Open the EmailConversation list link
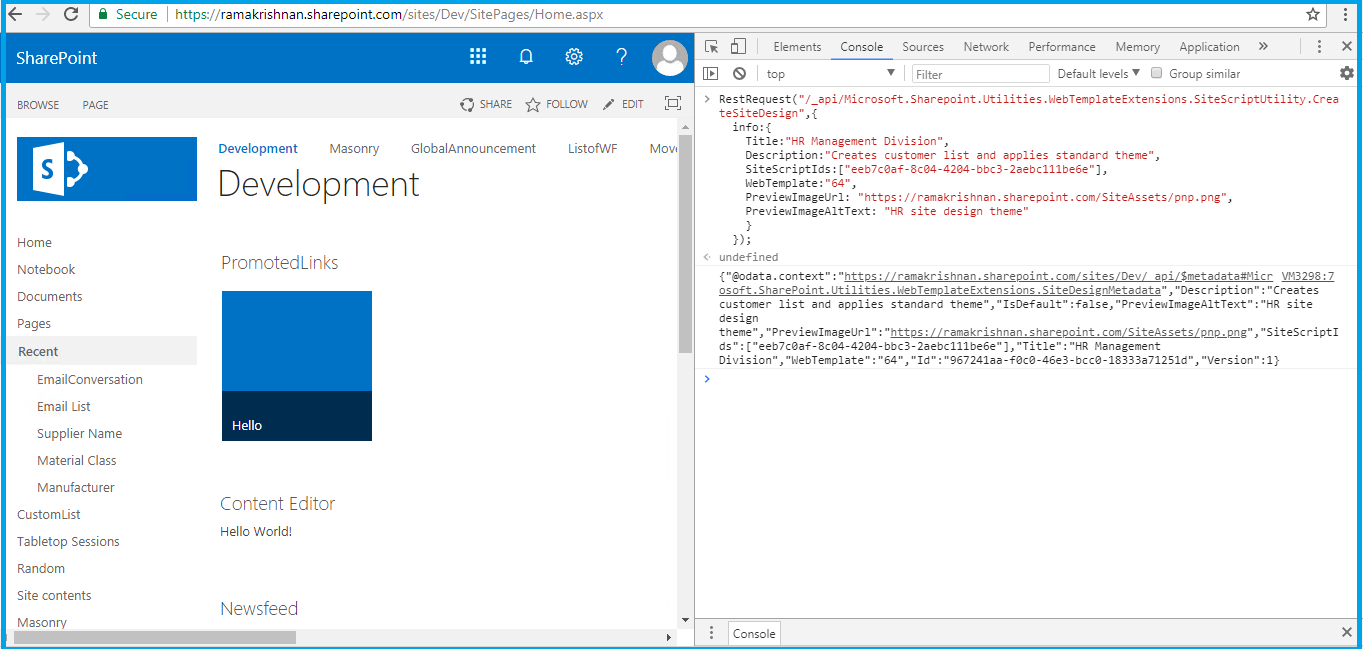Screen dimensions: 1363x649 (x=90, y=379)
